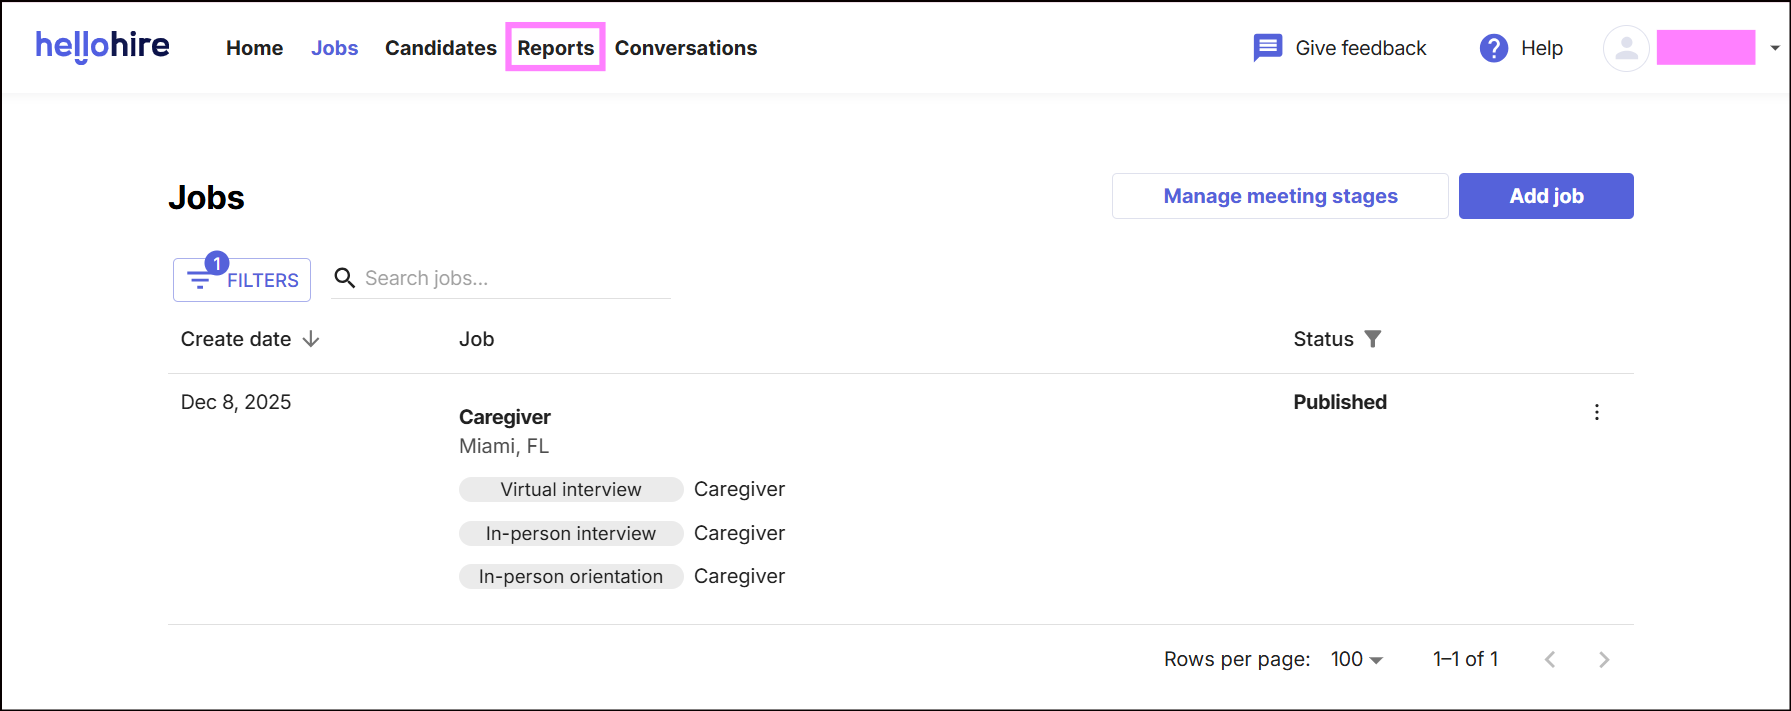Open the Caregiver job title
The image size is (1791, 711).
[x=505, y=417]
